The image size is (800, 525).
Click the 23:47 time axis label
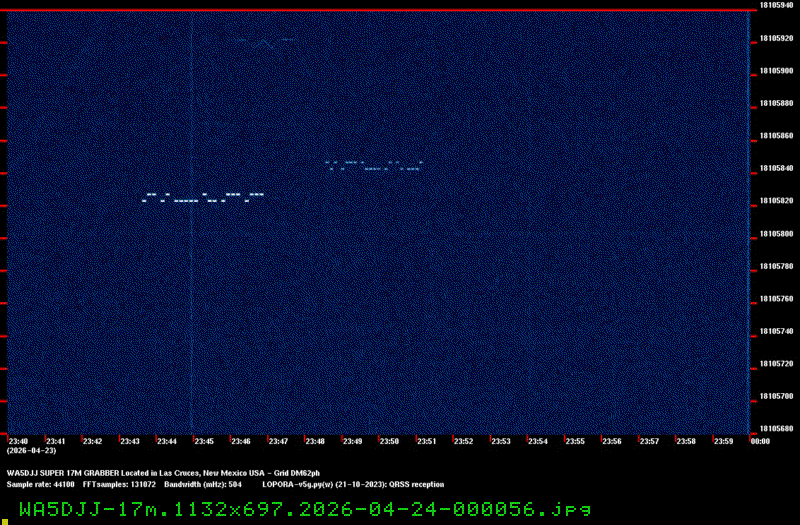point(278,441)
